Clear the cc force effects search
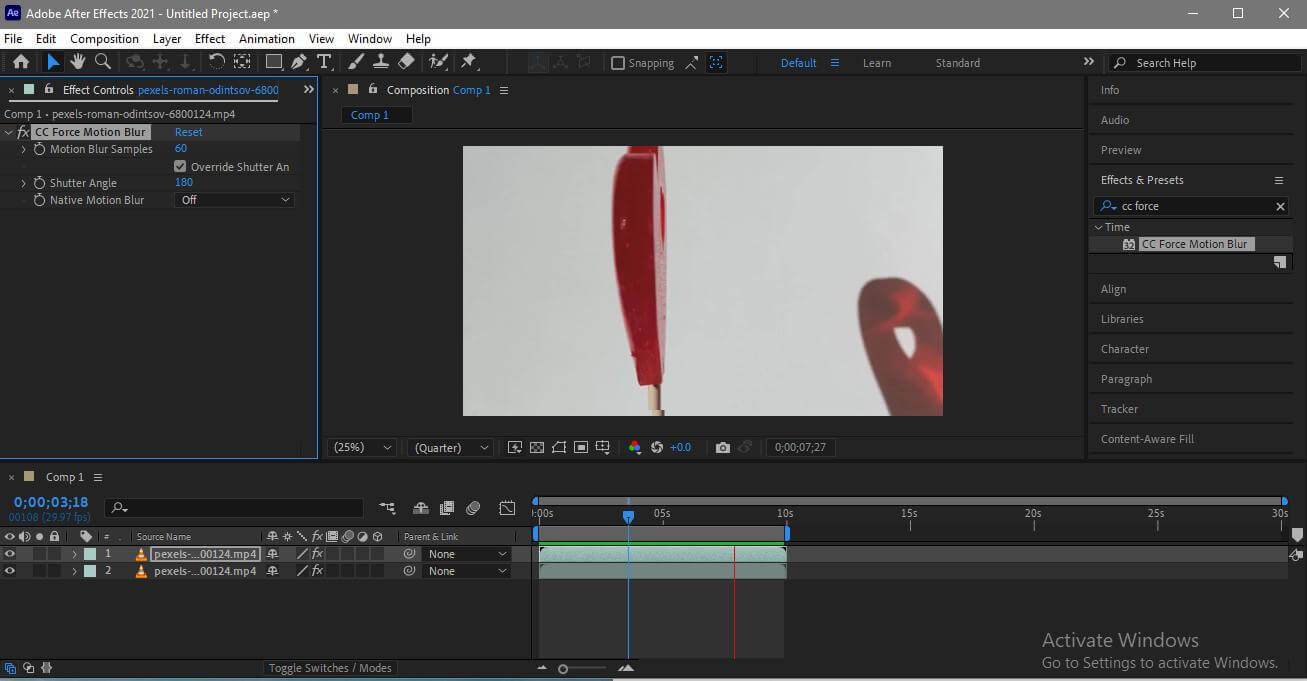 point(1280,206)
